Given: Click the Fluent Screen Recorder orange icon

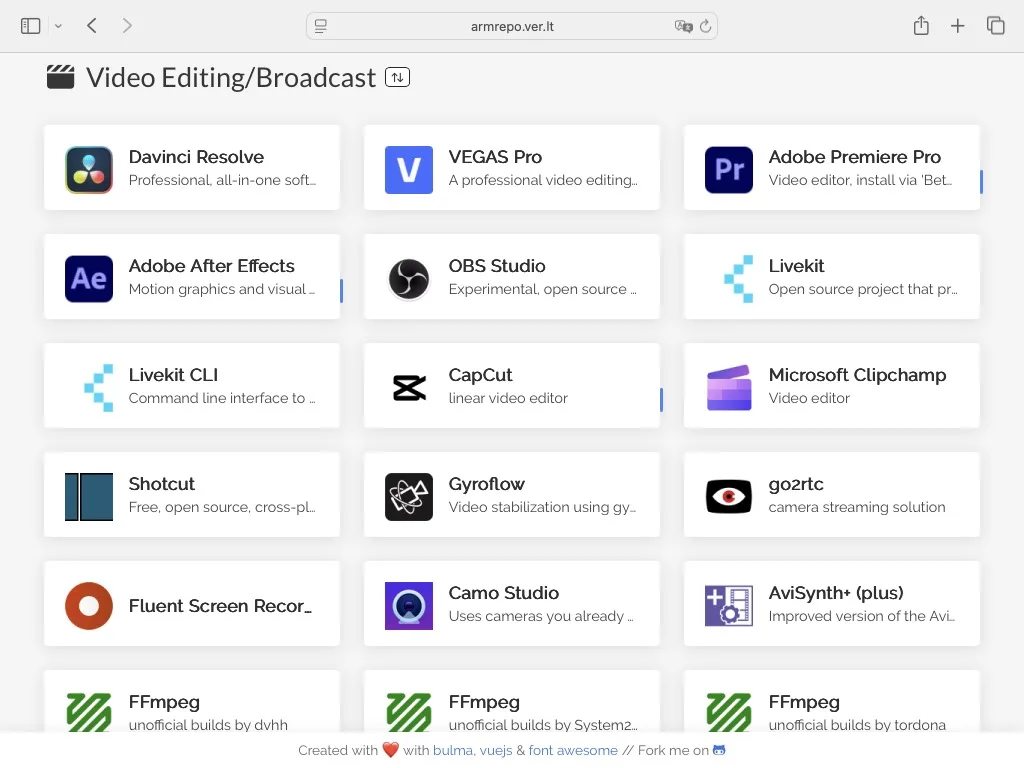Looking at the screenshot, I should [89, 606].
